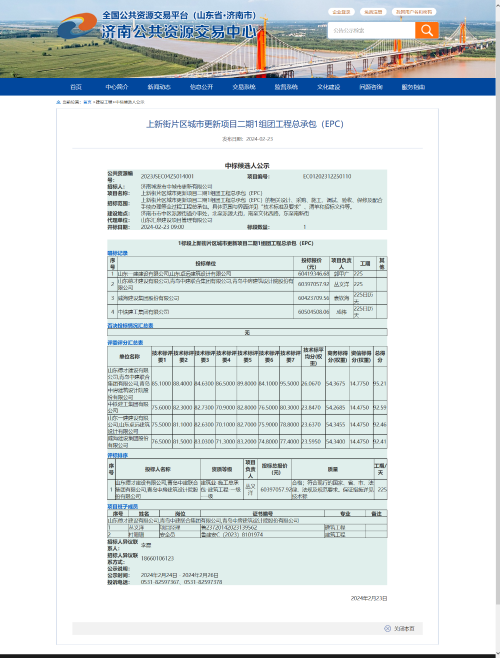Click the 开标记录 section link
The height and width of the screenshot is (658, 500).
click(117, 253)
